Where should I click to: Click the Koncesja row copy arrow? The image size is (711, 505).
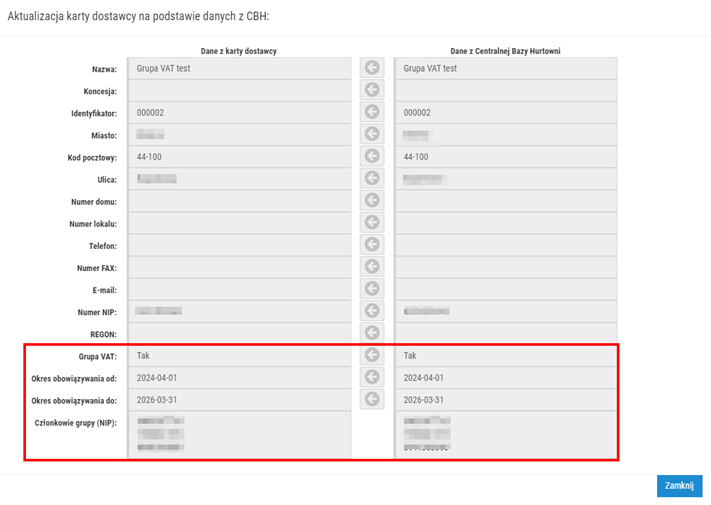point(372,90)
